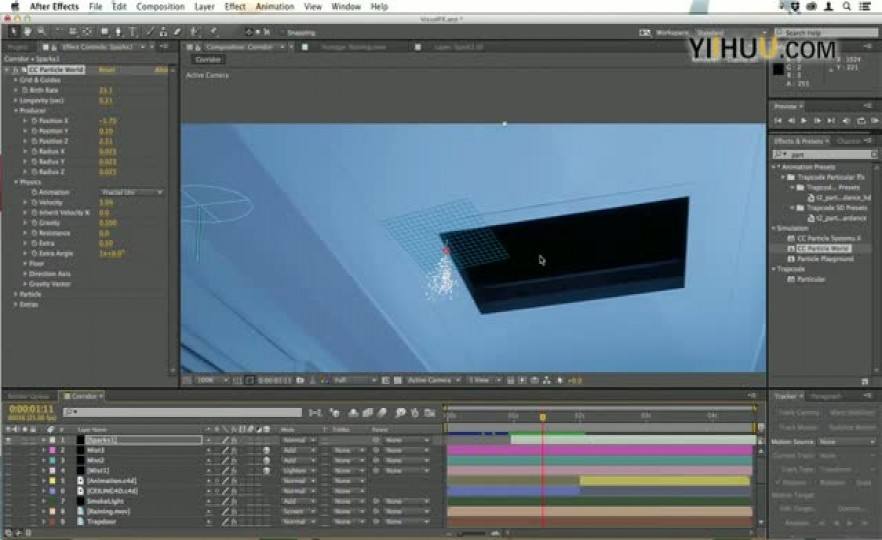Open the Active Camera view dropdown
The width and height of the screenshot is (882, 540).
click(x=433, y=380)
